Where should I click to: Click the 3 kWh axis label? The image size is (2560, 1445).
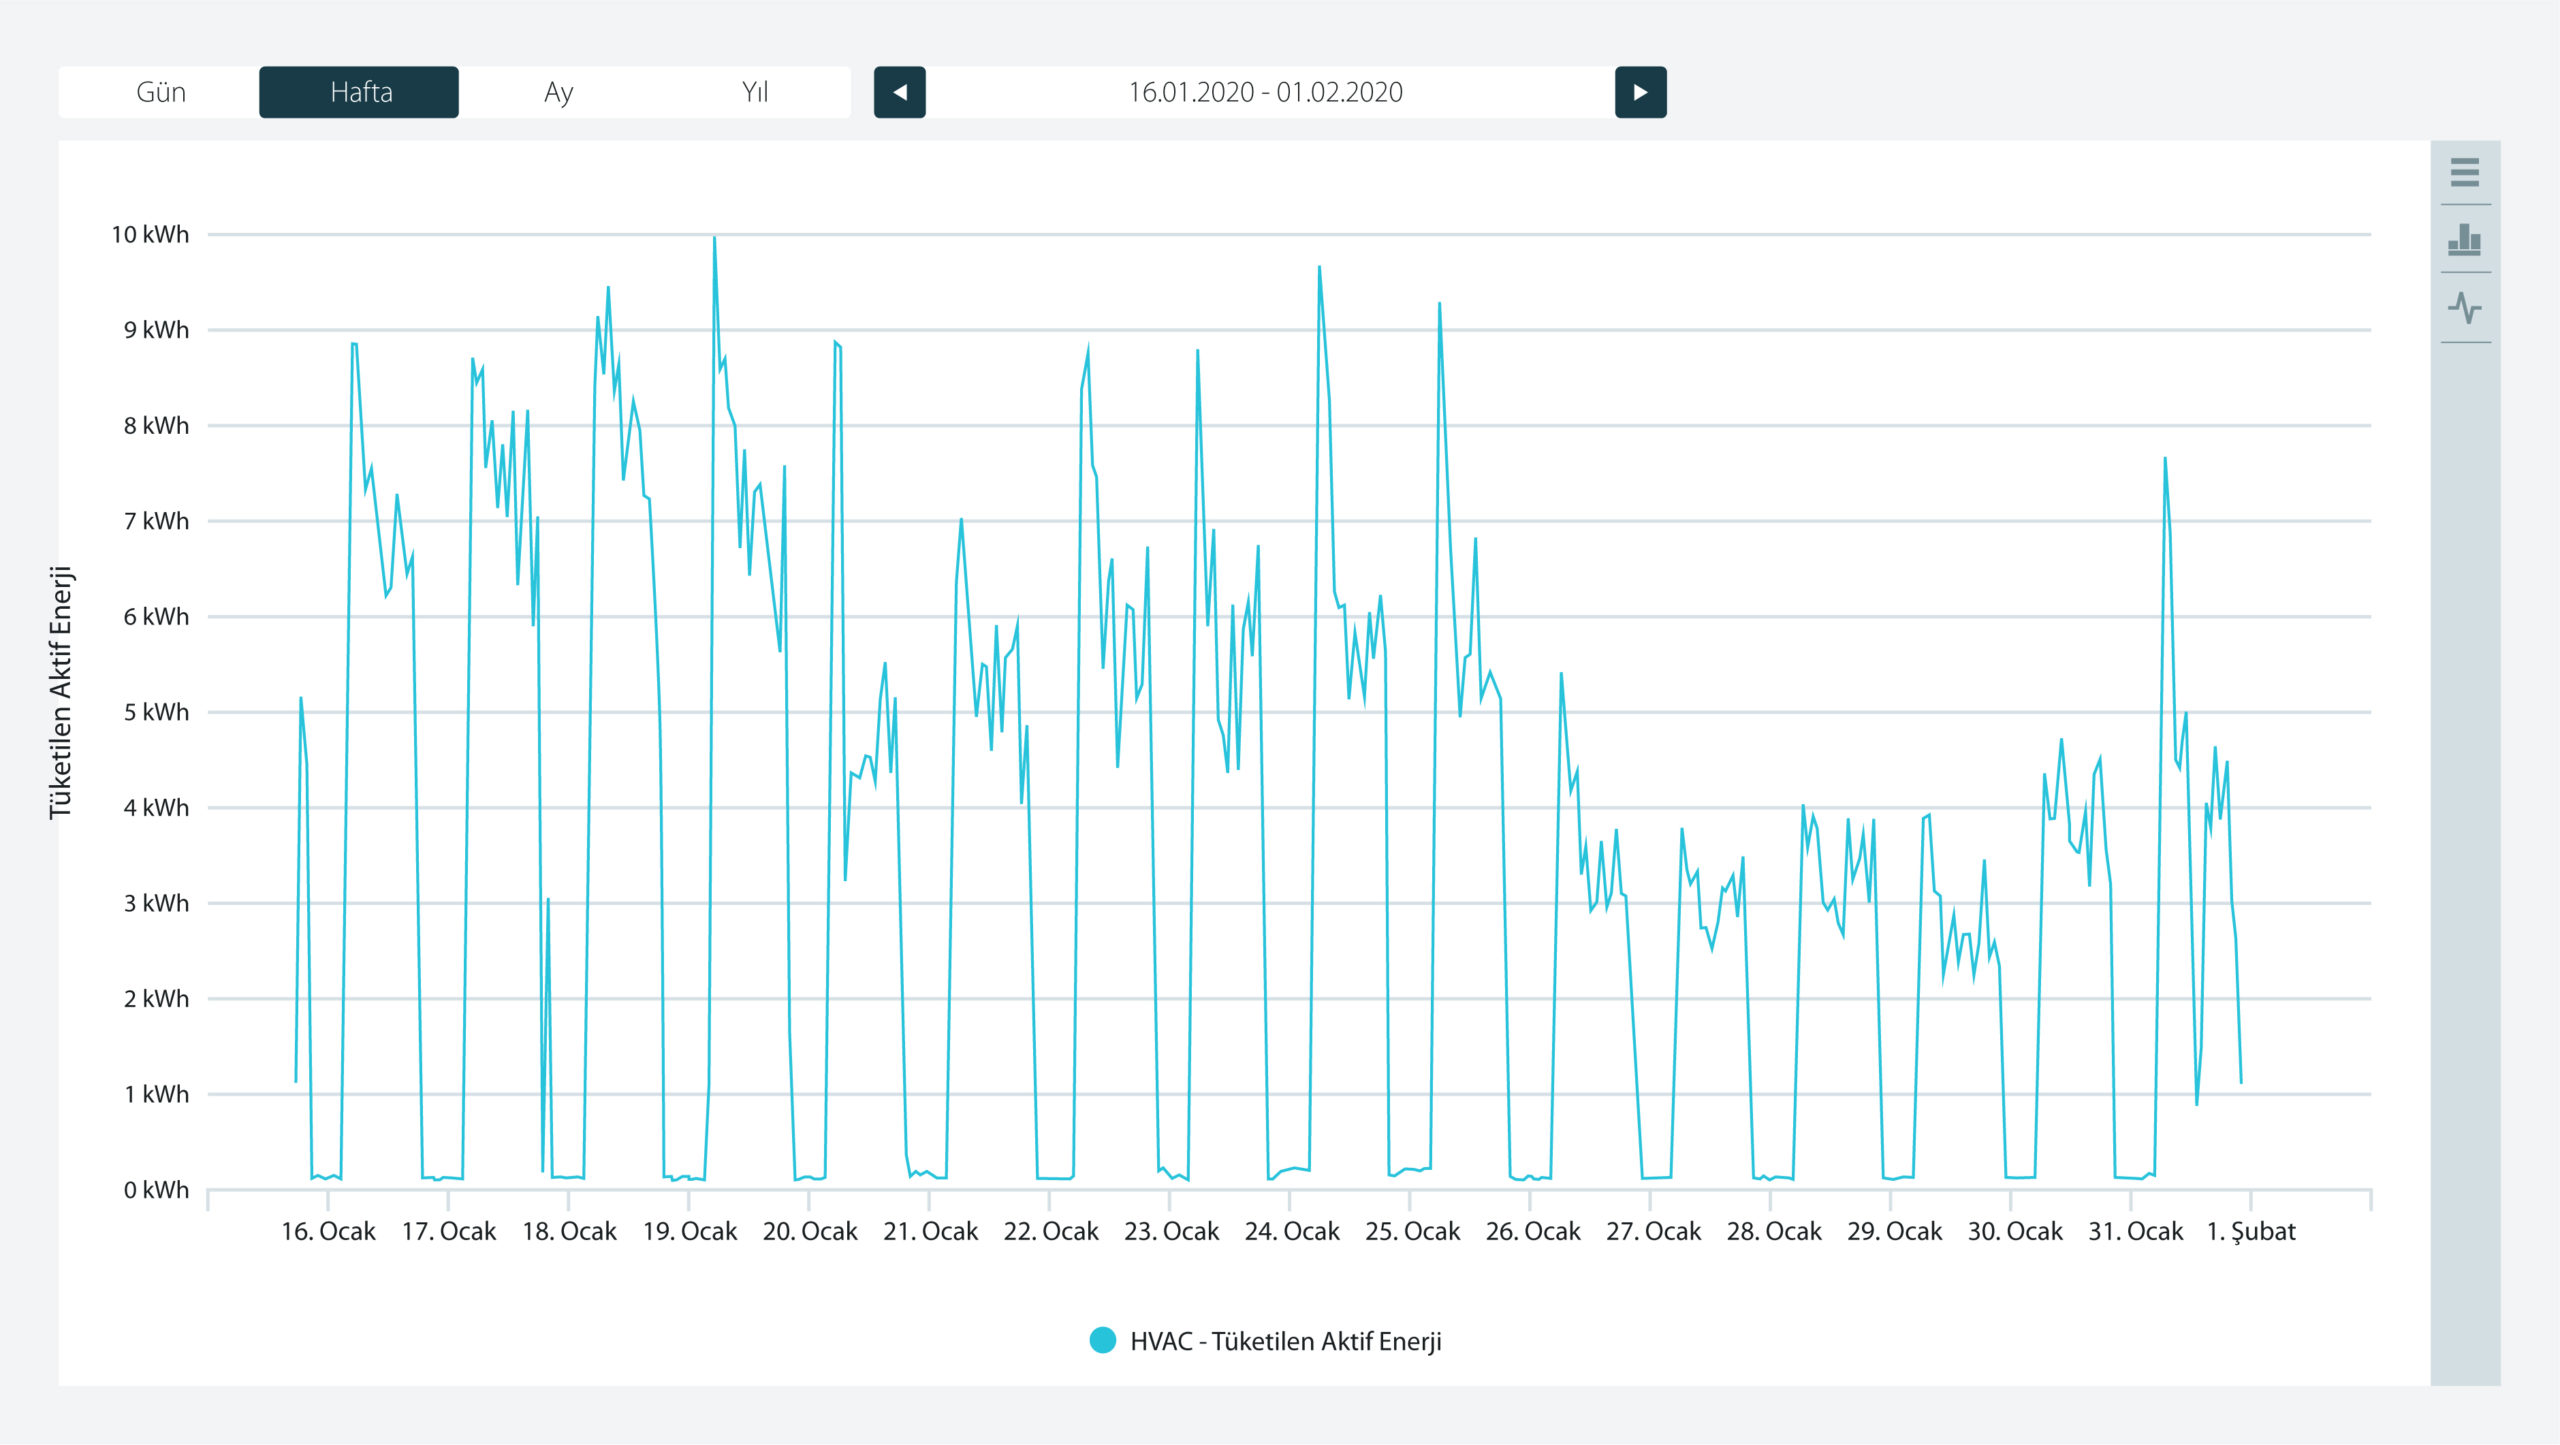point(156,903)
